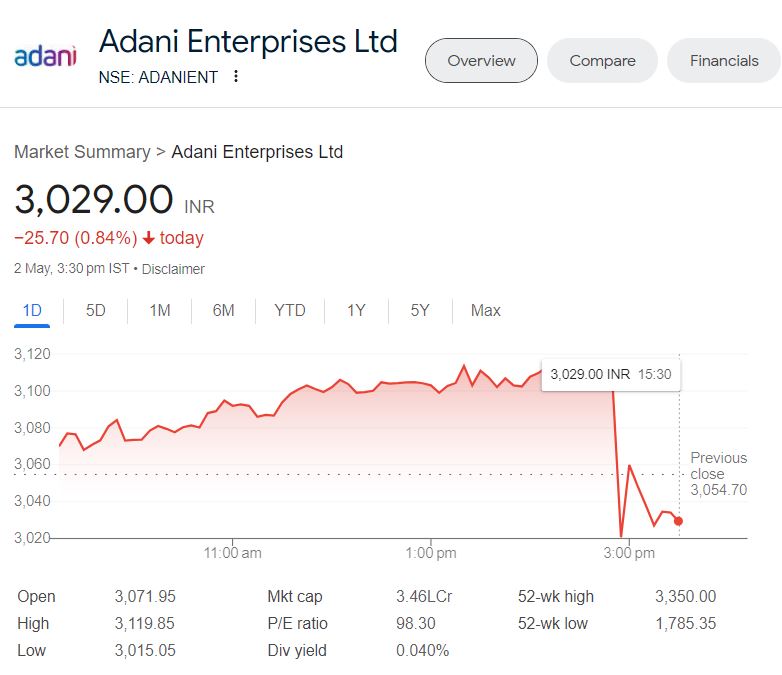Switch to the Compare tab
The image size is (782, 675).
[602, 61]
